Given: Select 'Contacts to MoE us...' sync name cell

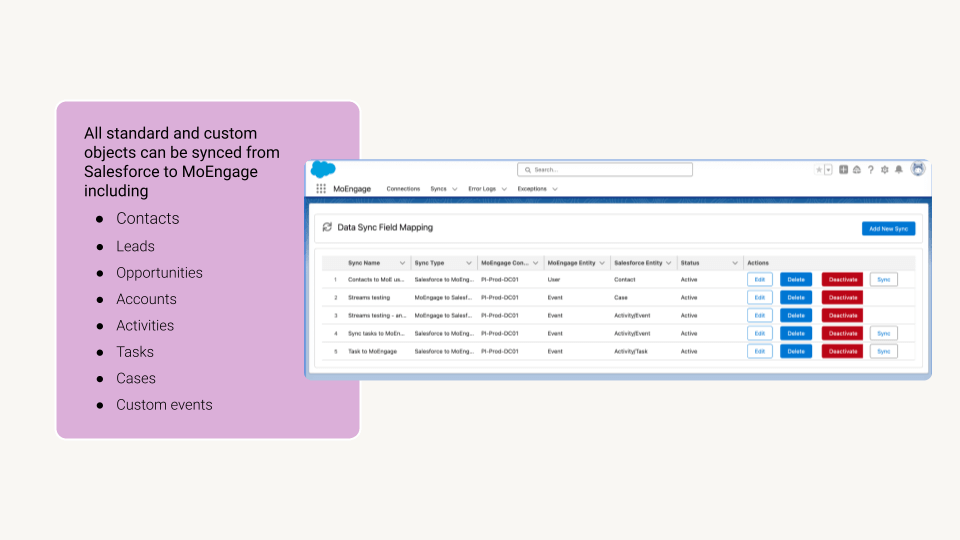Looking at the screenshot, I should (x=376, y=279).
